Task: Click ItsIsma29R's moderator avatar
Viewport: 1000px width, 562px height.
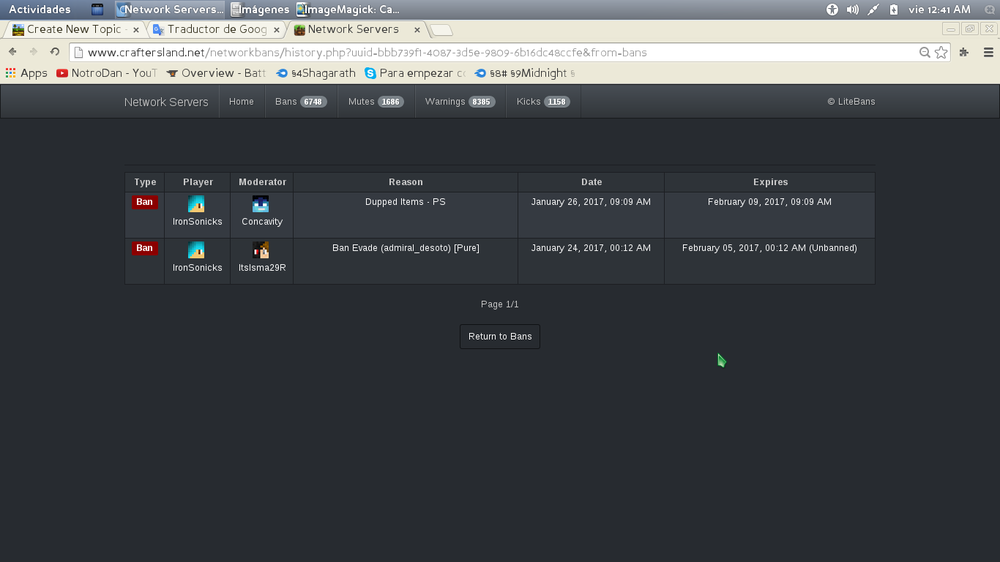Action: click(261, 250)
